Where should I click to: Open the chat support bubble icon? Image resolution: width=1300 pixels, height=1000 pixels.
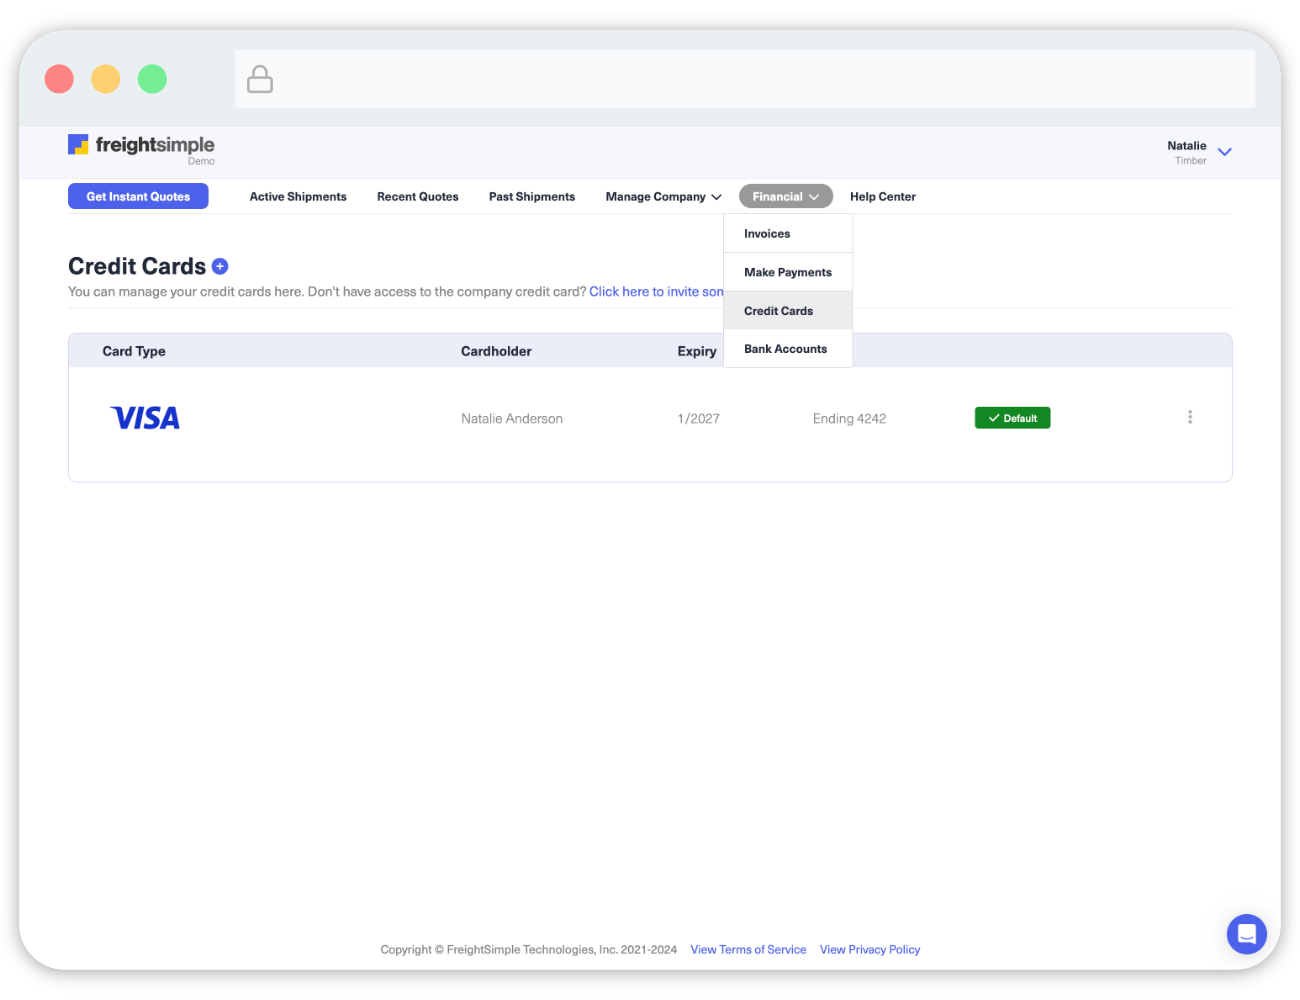[x=1246, y=934]
